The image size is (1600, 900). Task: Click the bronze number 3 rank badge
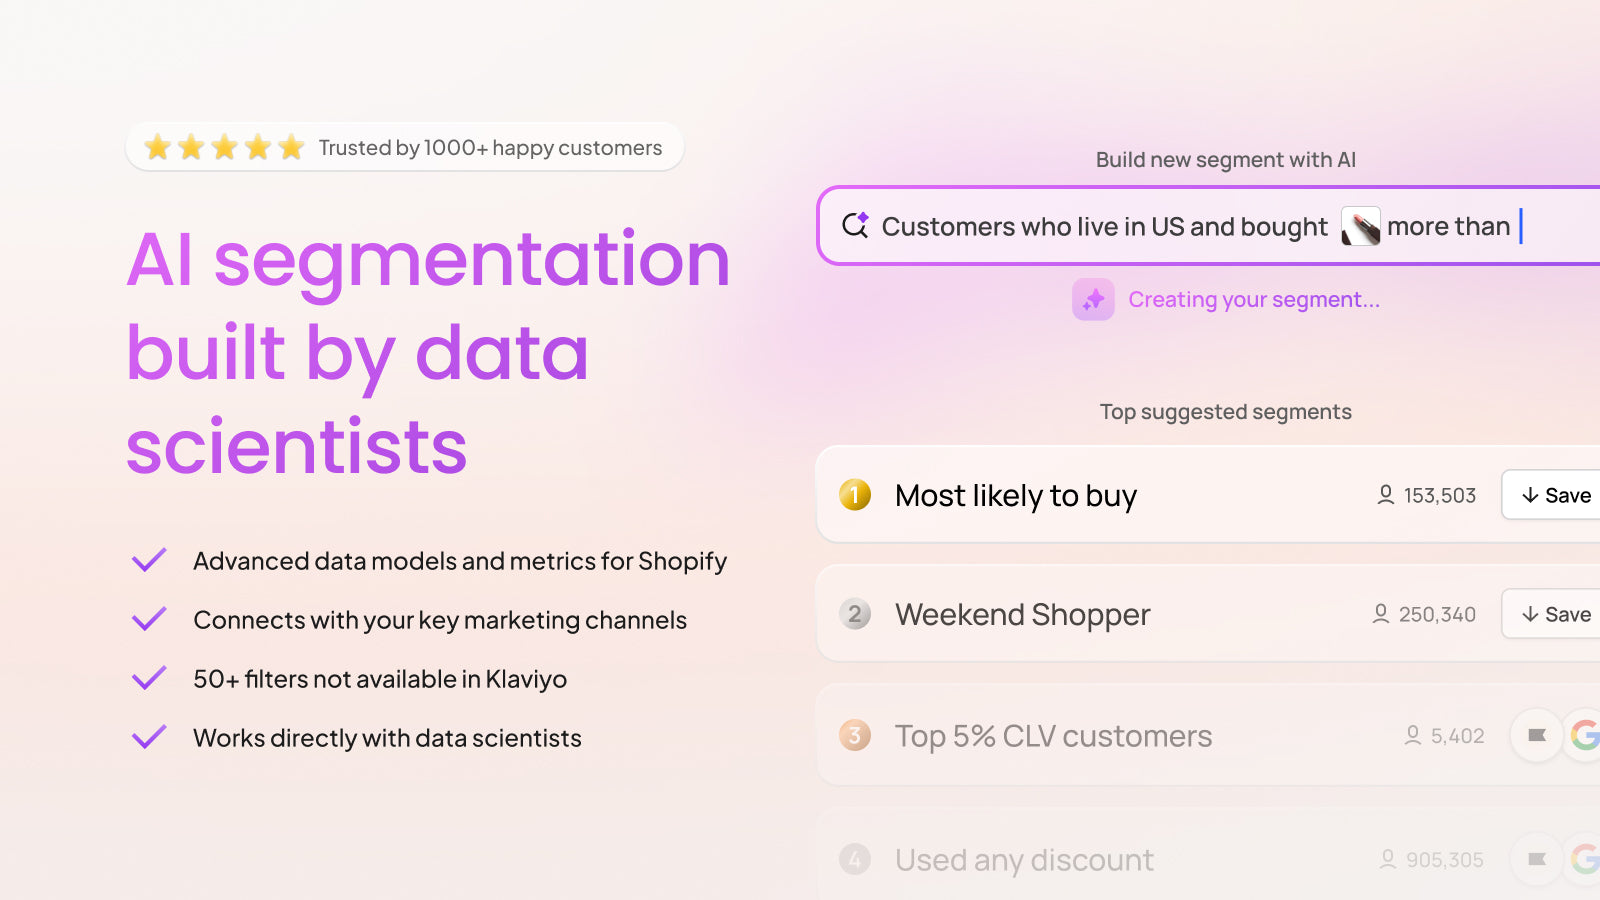click(x=855, y=736)
